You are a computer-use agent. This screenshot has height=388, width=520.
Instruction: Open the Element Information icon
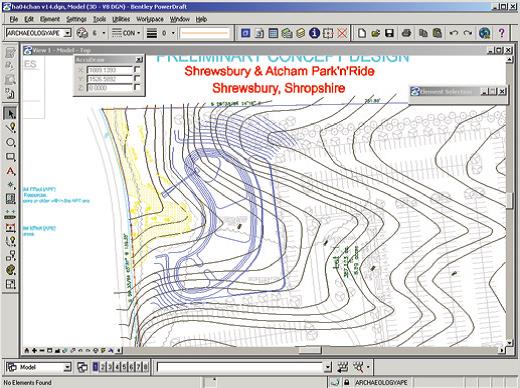coord(314,33)
